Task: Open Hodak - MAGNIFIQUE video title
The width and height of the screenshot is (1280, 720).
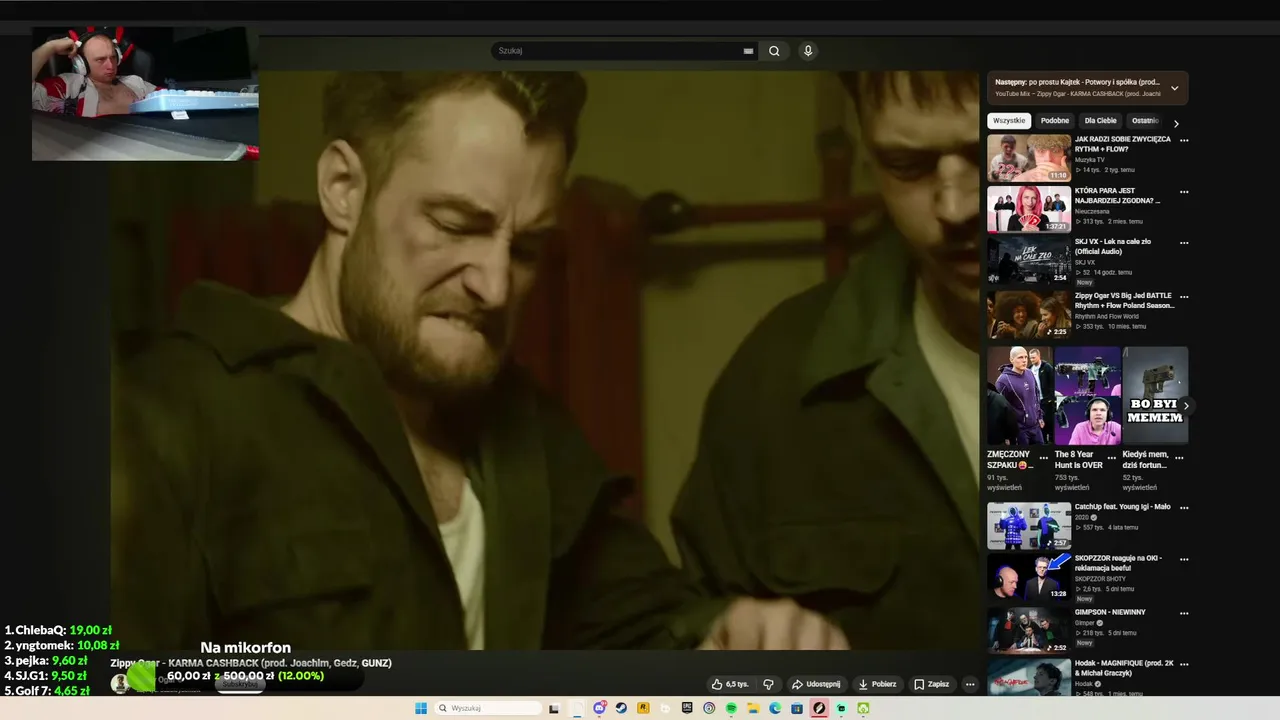Action: (1124, 668)
